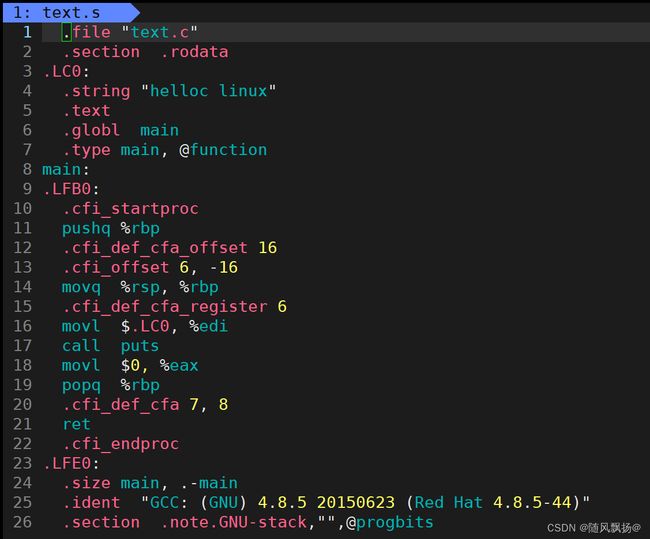
Task: Click line number 1 in the gutter
Action: (27, 32)
